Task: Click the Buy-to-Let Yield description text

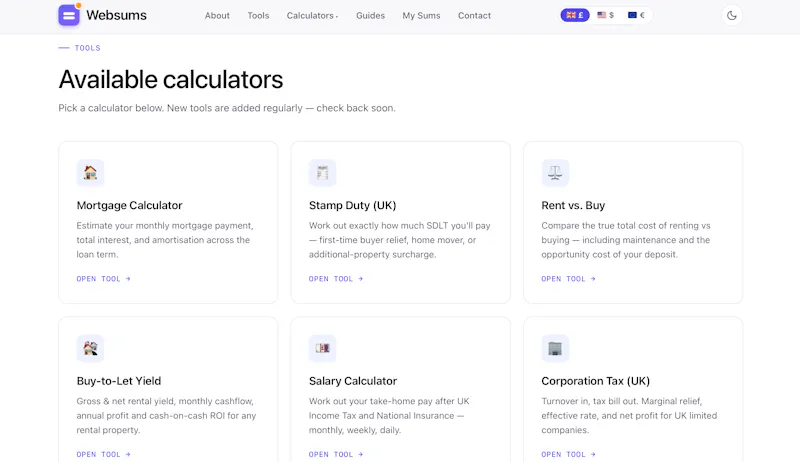Action: (166, 416)
